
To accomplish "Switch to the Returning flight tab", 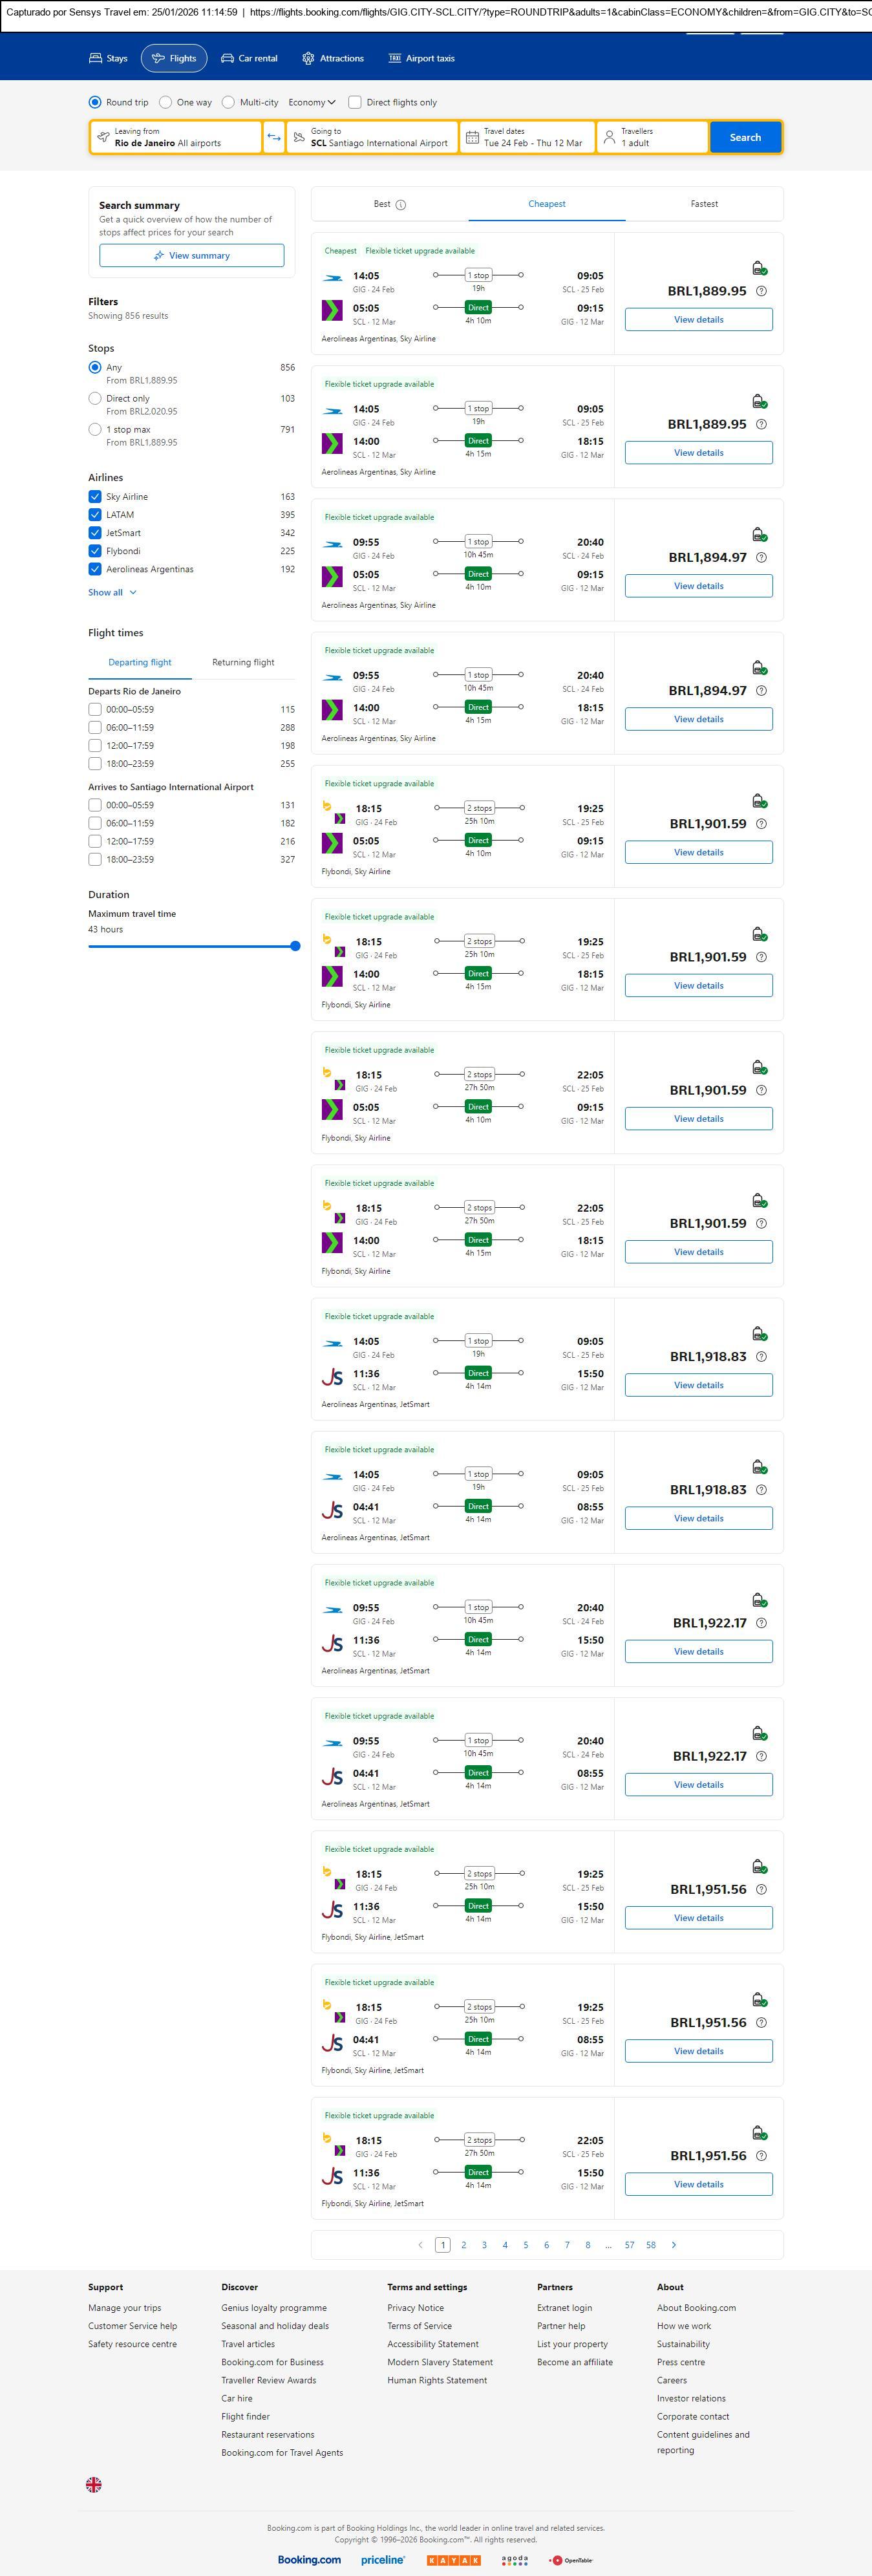I will (x=243, y=662).
